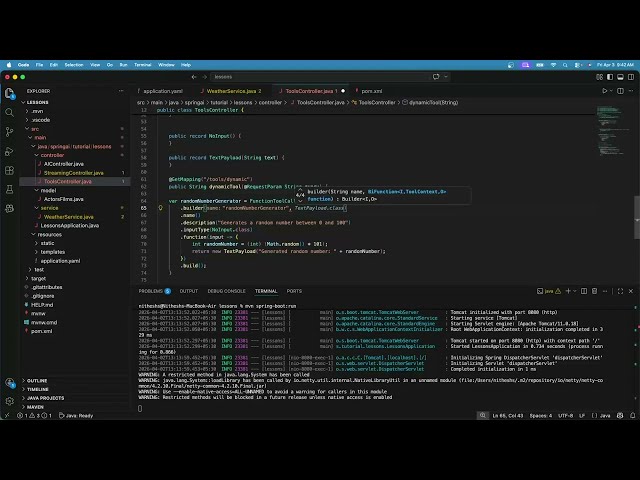The height and width of the screenshot is (480, 640).
Task: Maximize the panel size
Action: (620, 291)
